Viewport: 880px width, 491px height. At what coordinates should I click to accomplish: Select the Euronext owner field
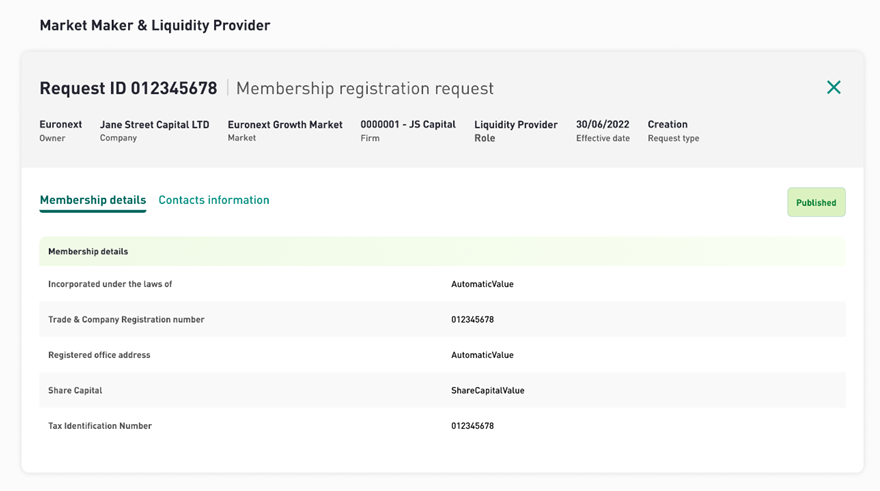61,125
